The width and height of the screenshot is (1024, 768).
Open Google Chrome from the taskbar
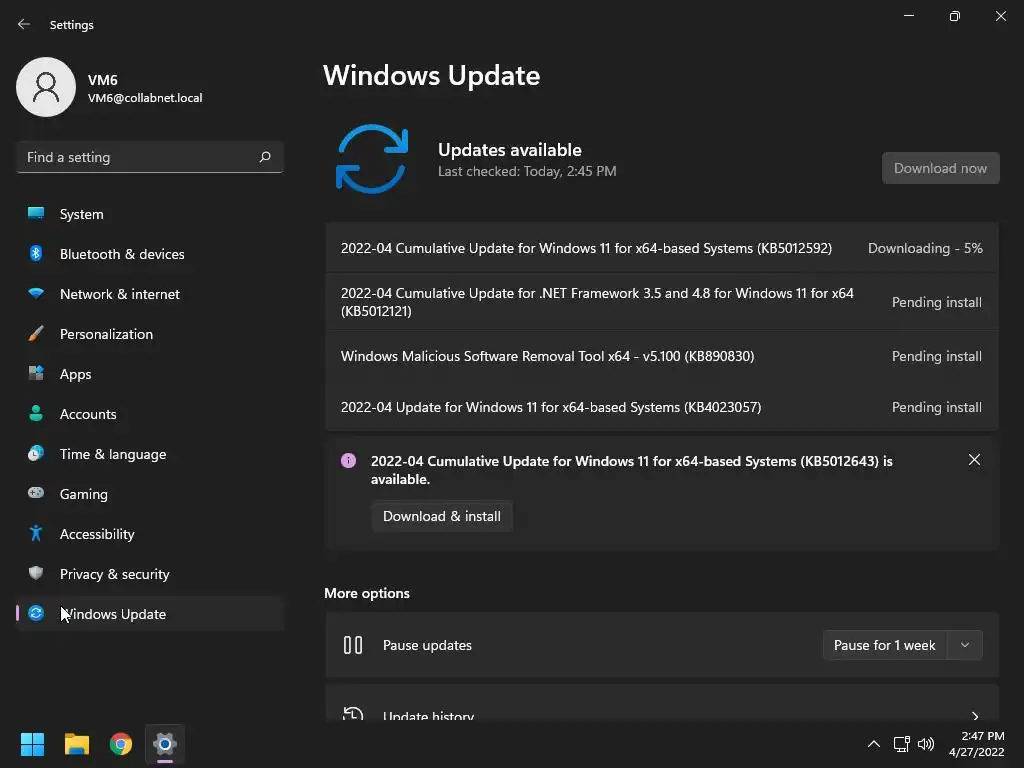[x=121, y=744]
